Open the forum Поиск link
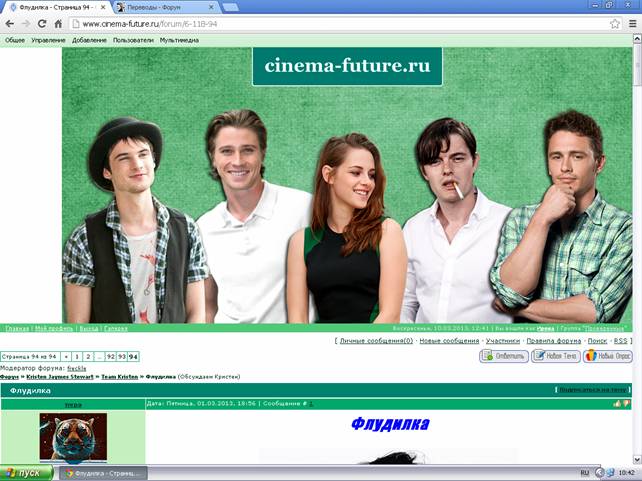Screen dimensions: 642x481 coord(597,341)
